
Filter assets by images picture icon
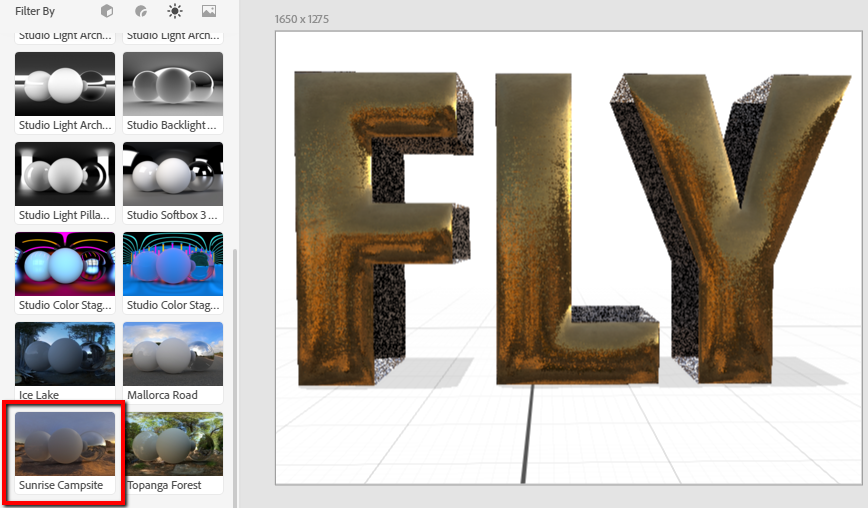(208, 11)
